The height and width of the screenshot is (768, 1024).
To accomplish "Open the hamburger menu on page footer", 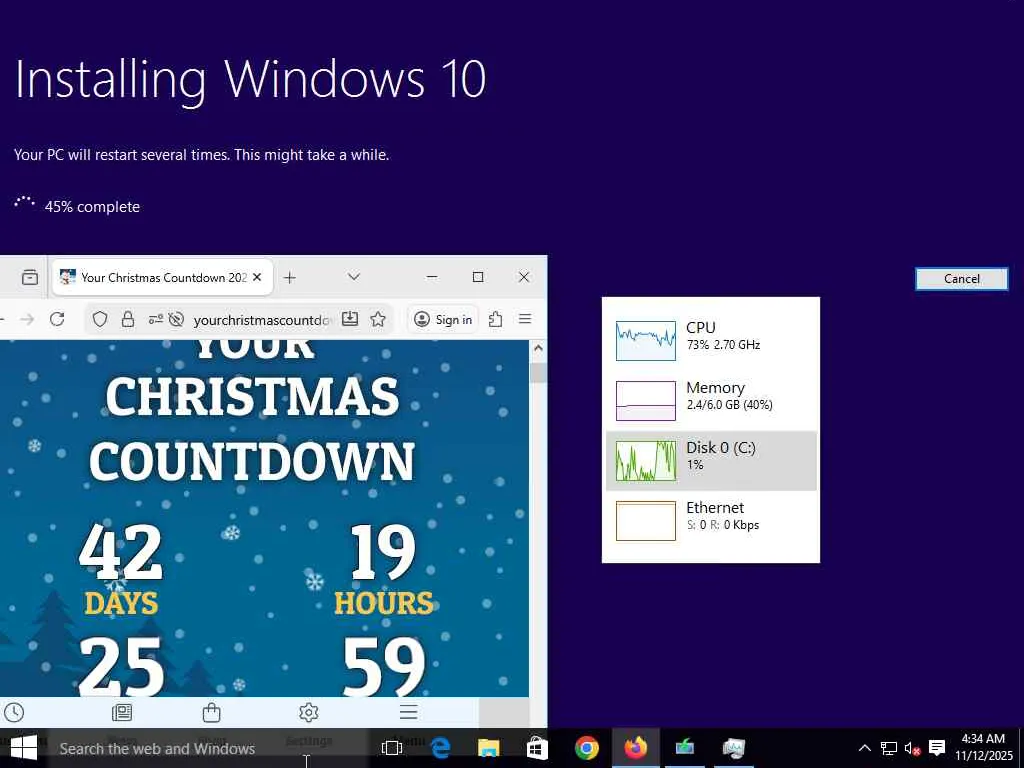I will [x=409, y=712].
